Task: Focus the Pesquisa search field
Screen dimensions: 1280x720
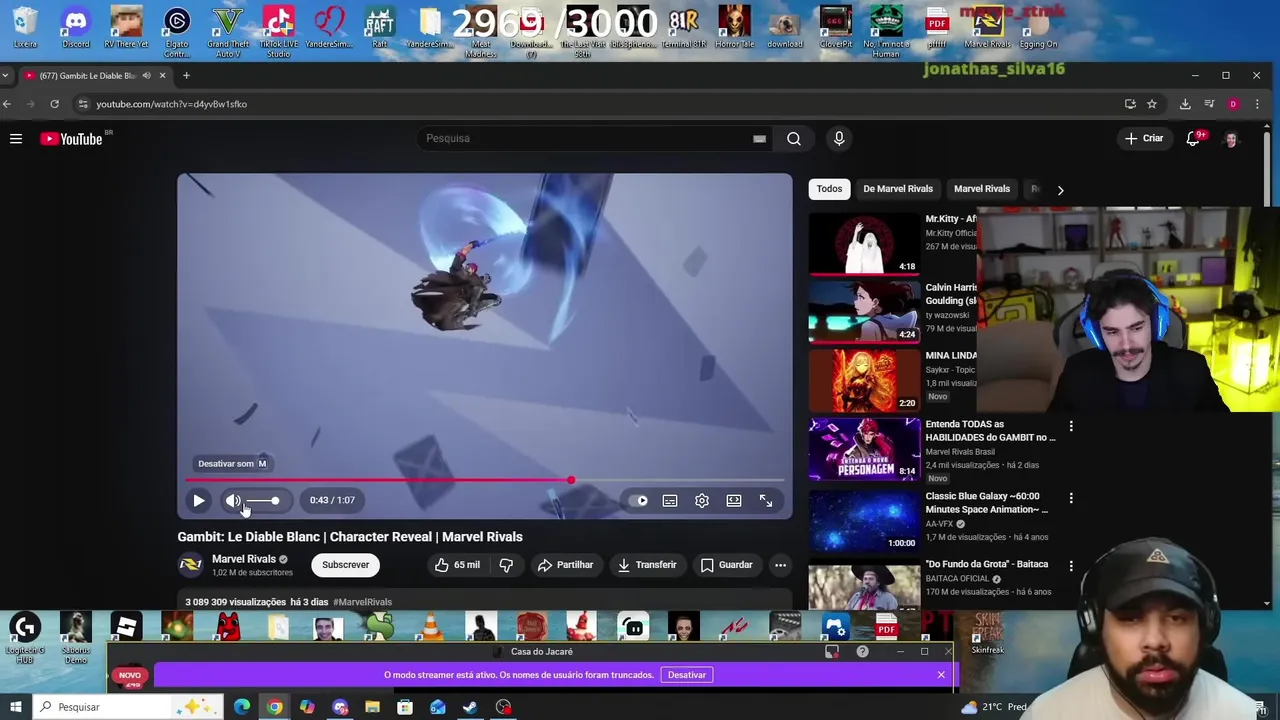Action: 585,138
